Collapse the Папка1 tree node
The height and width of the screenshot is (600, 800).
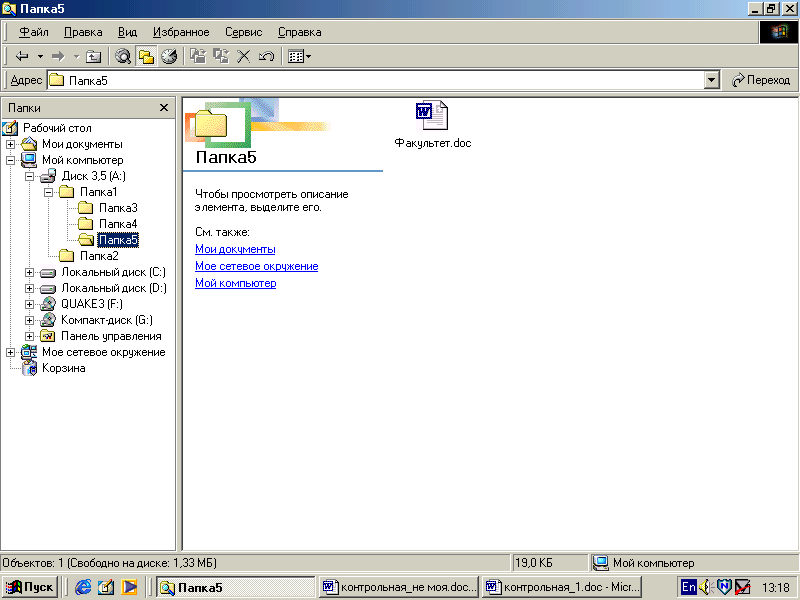48,192
